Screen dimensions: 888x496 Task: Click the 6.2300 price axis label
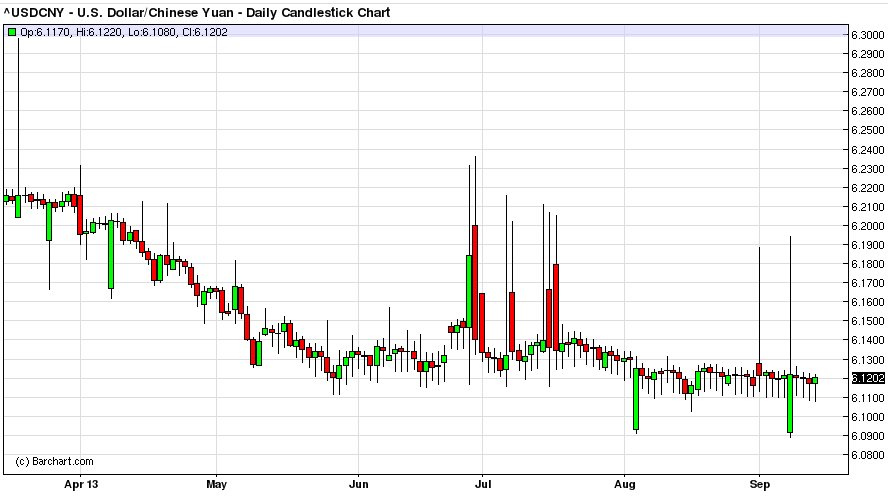pyautogui.click(x=868, y=169)
